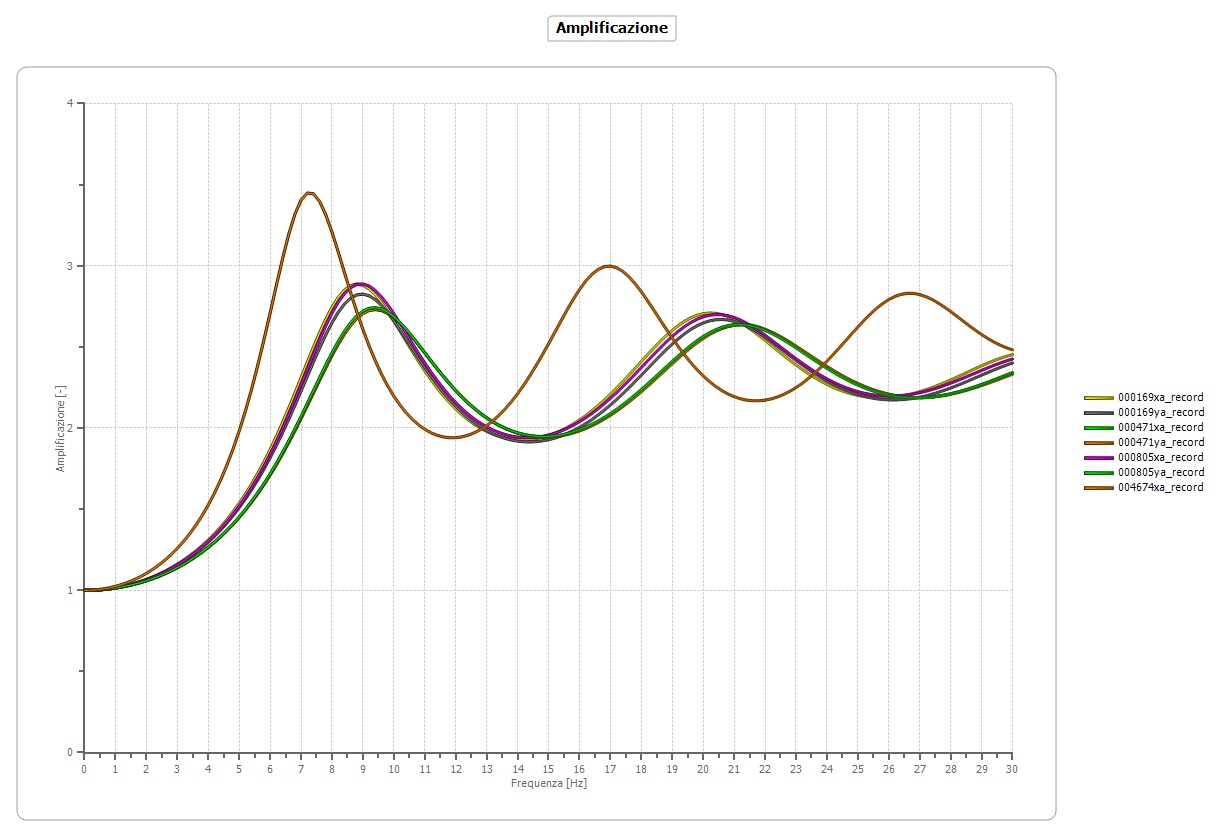Click the 15 tick on the frequency axis
Viewport: 1220px width, 832px height.
pos(548,769)
